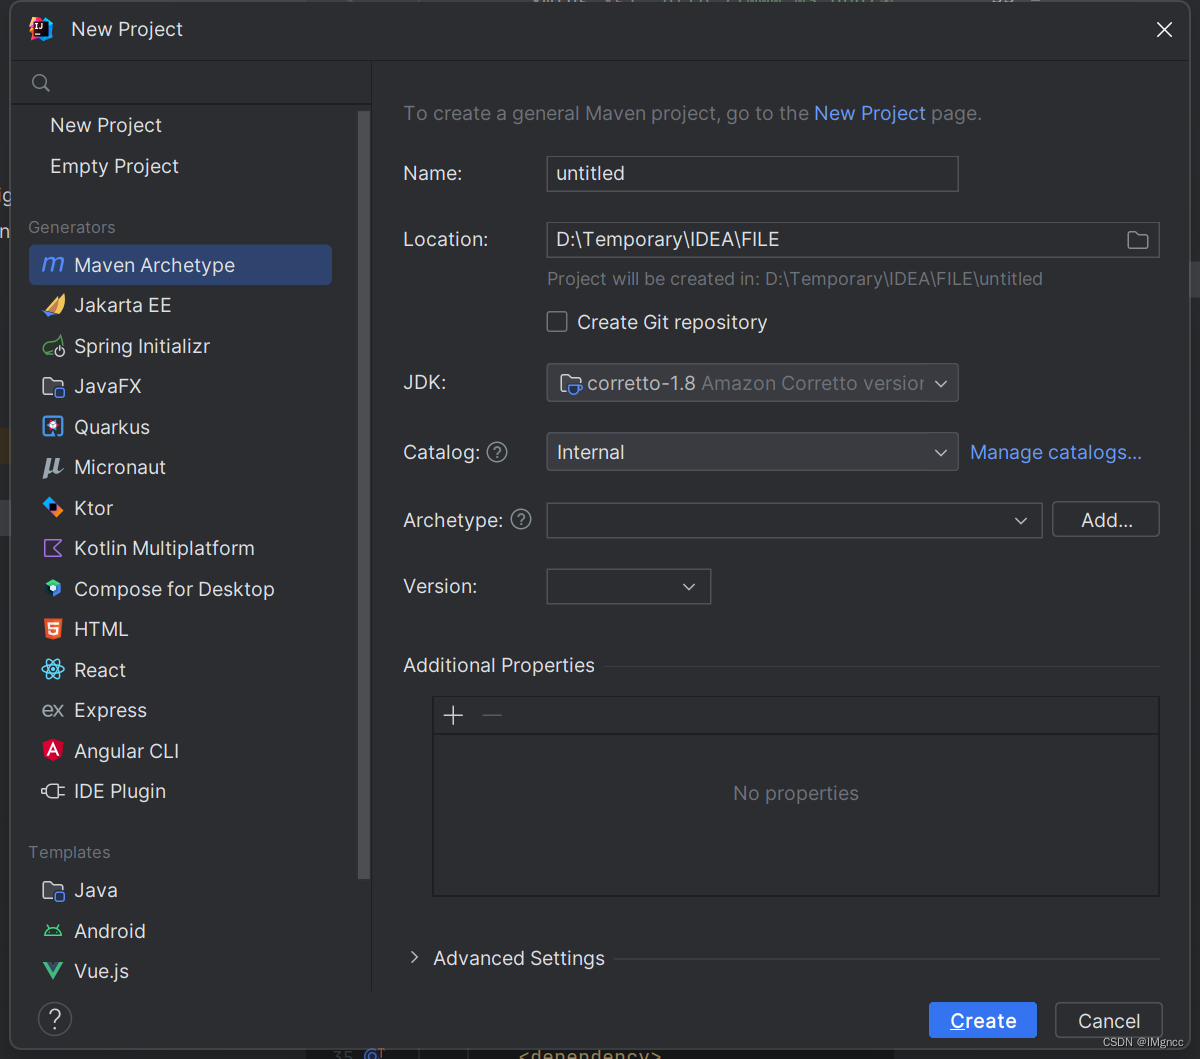Expand Advanced Settings section

pos(414,958)
